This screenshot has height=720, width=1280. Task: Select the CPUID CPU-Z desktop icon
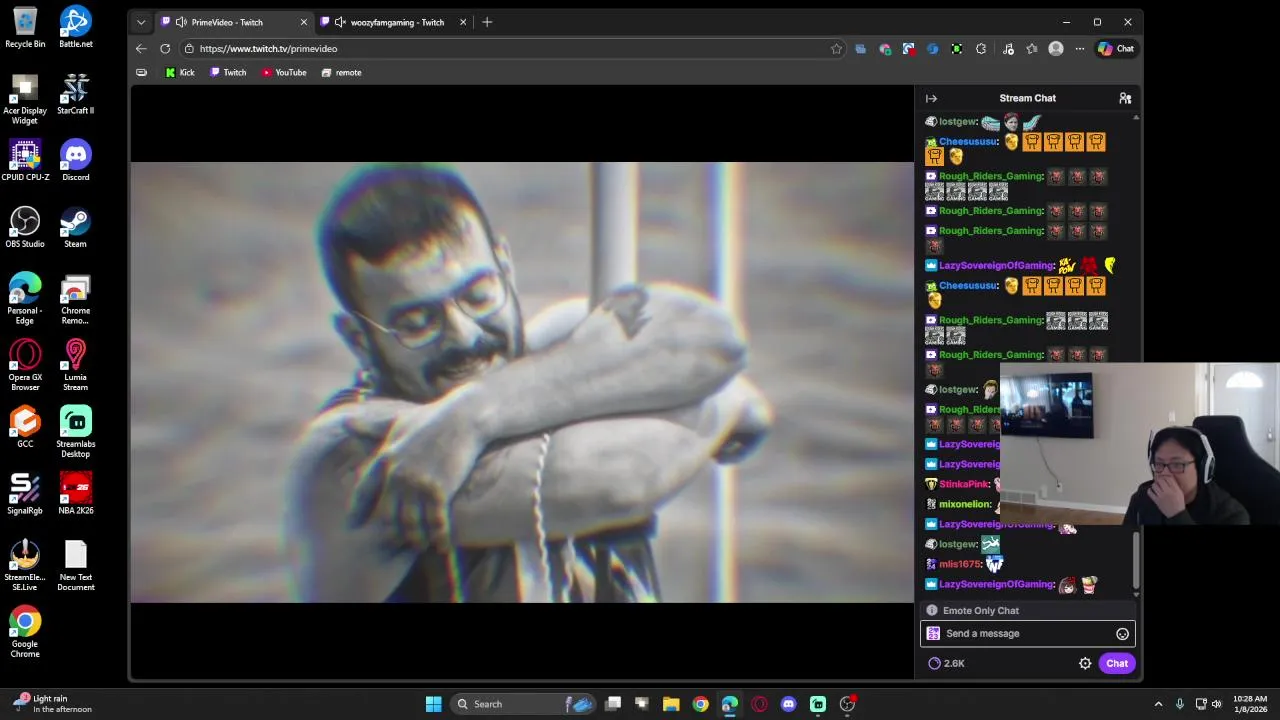25,160
